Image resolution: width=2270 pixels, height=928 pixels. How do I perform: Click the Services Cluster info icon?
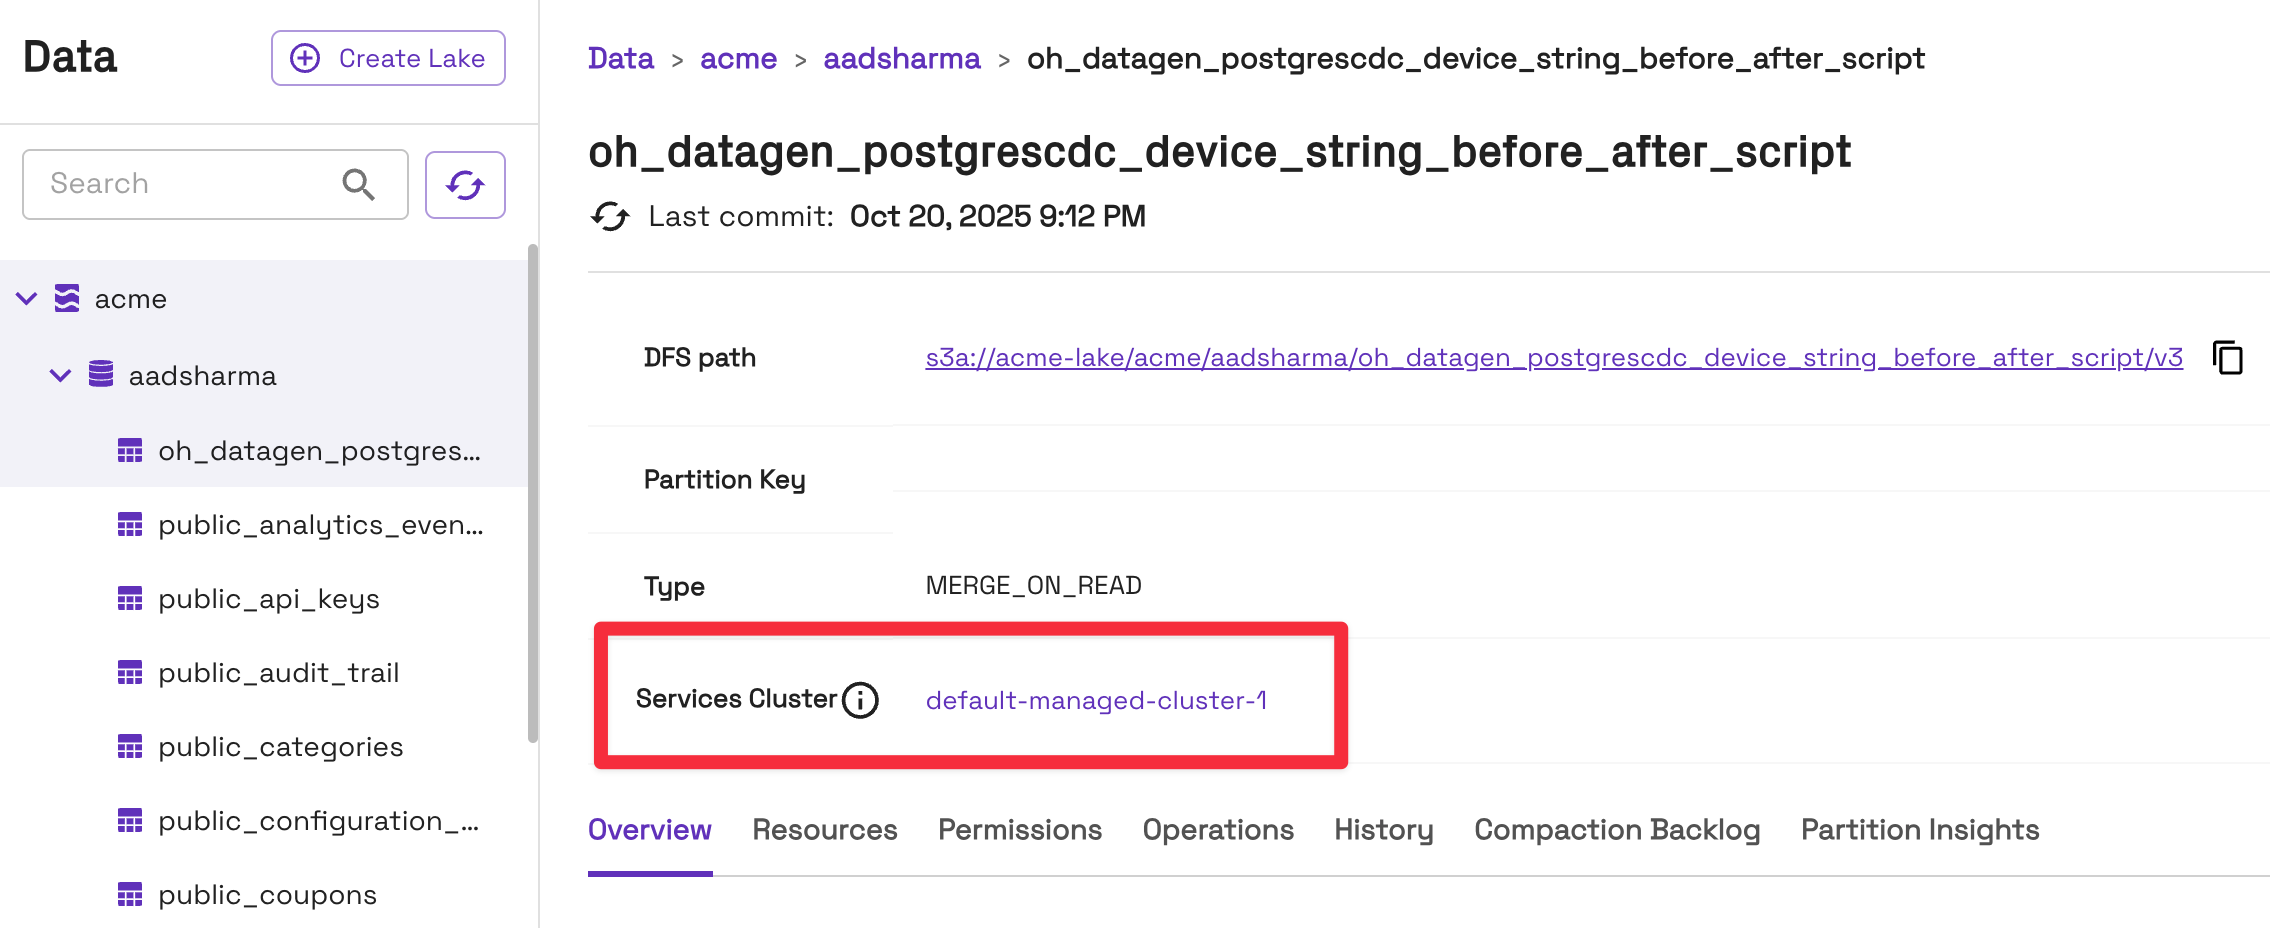tap(860, 700)
